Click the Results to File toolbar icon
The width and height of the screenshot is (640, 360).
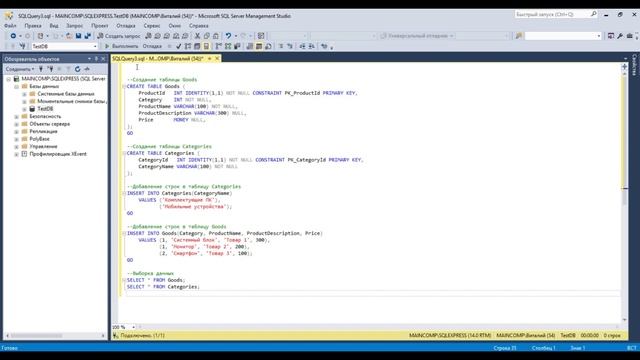point(268,46)
